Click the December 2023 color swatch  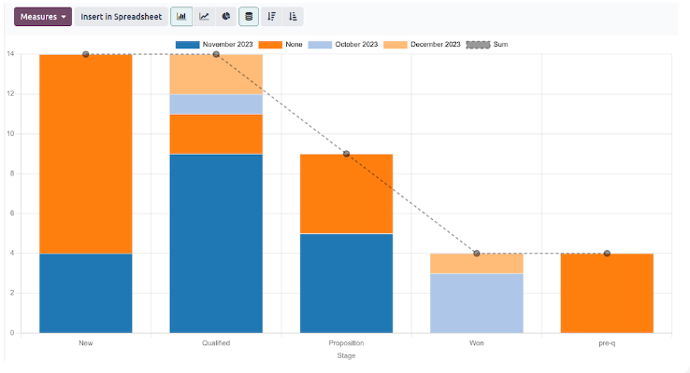tap(395, 44)
